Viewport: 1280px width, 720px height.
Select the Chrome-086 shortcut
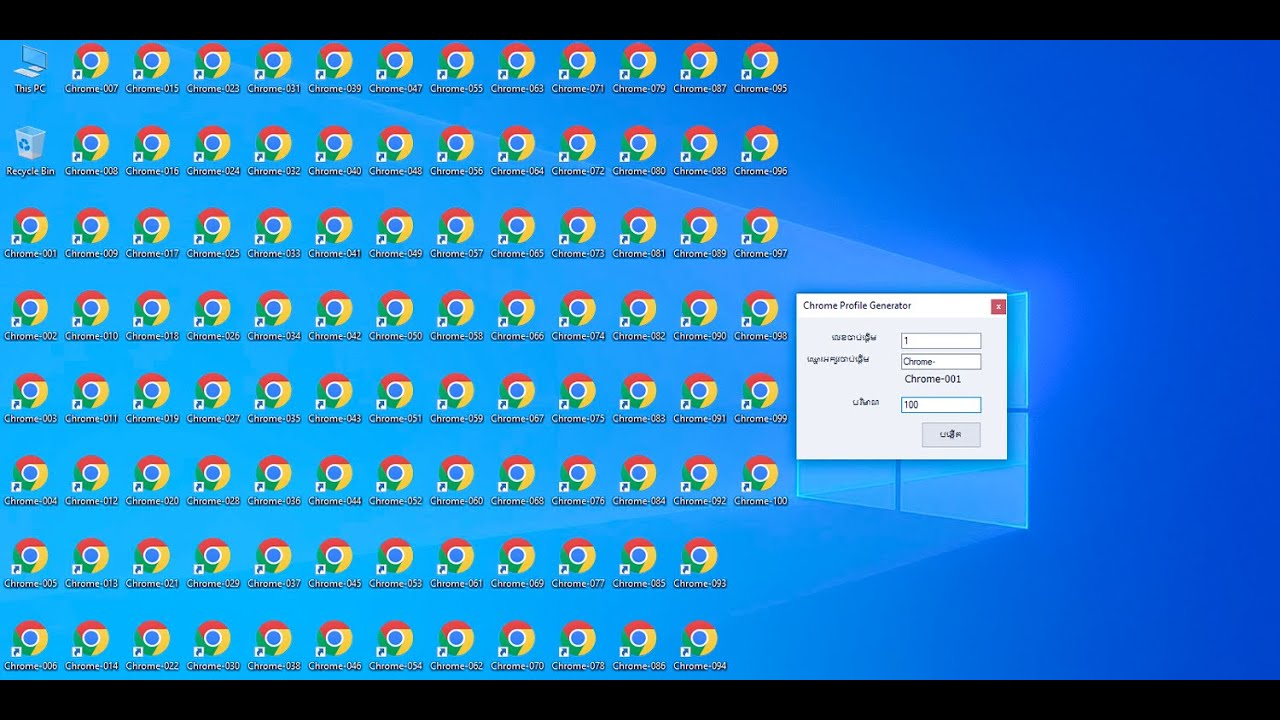[639, 647]
